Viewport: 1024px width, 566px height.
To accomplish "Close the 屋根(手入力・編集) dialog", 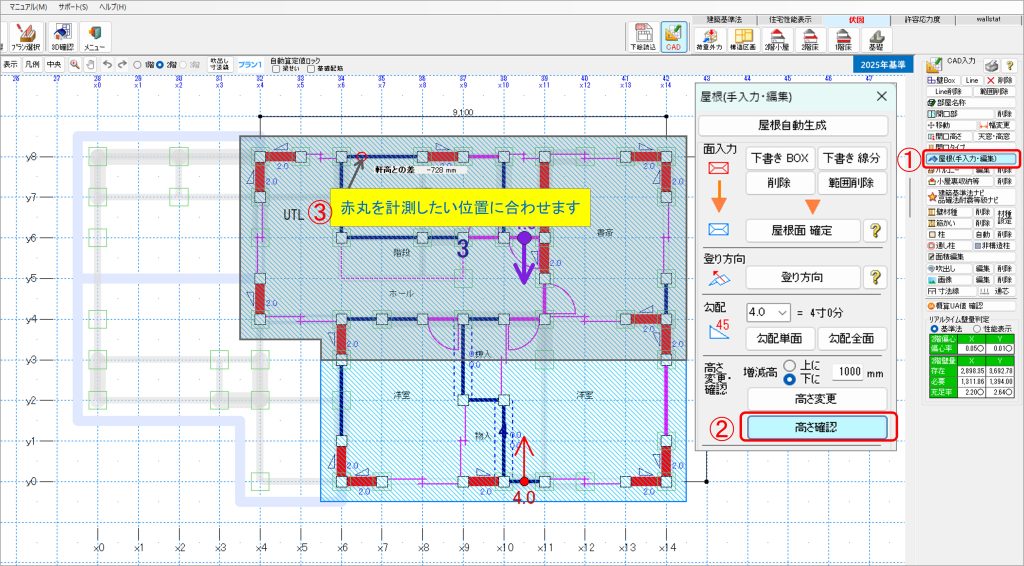I will (x=881, y=96).
